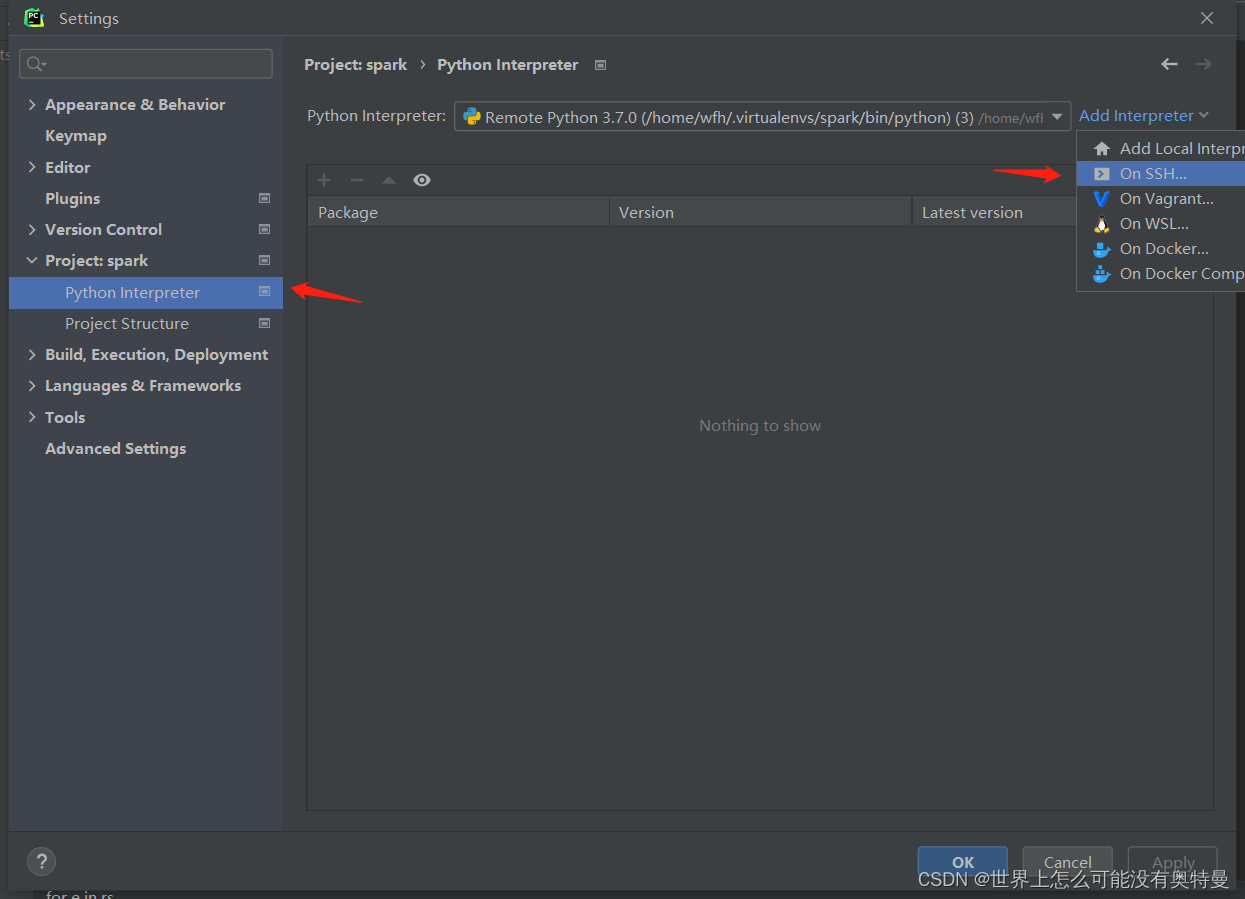Click the help question mark button
The image size is (1245, 899).
click(41, 861)
